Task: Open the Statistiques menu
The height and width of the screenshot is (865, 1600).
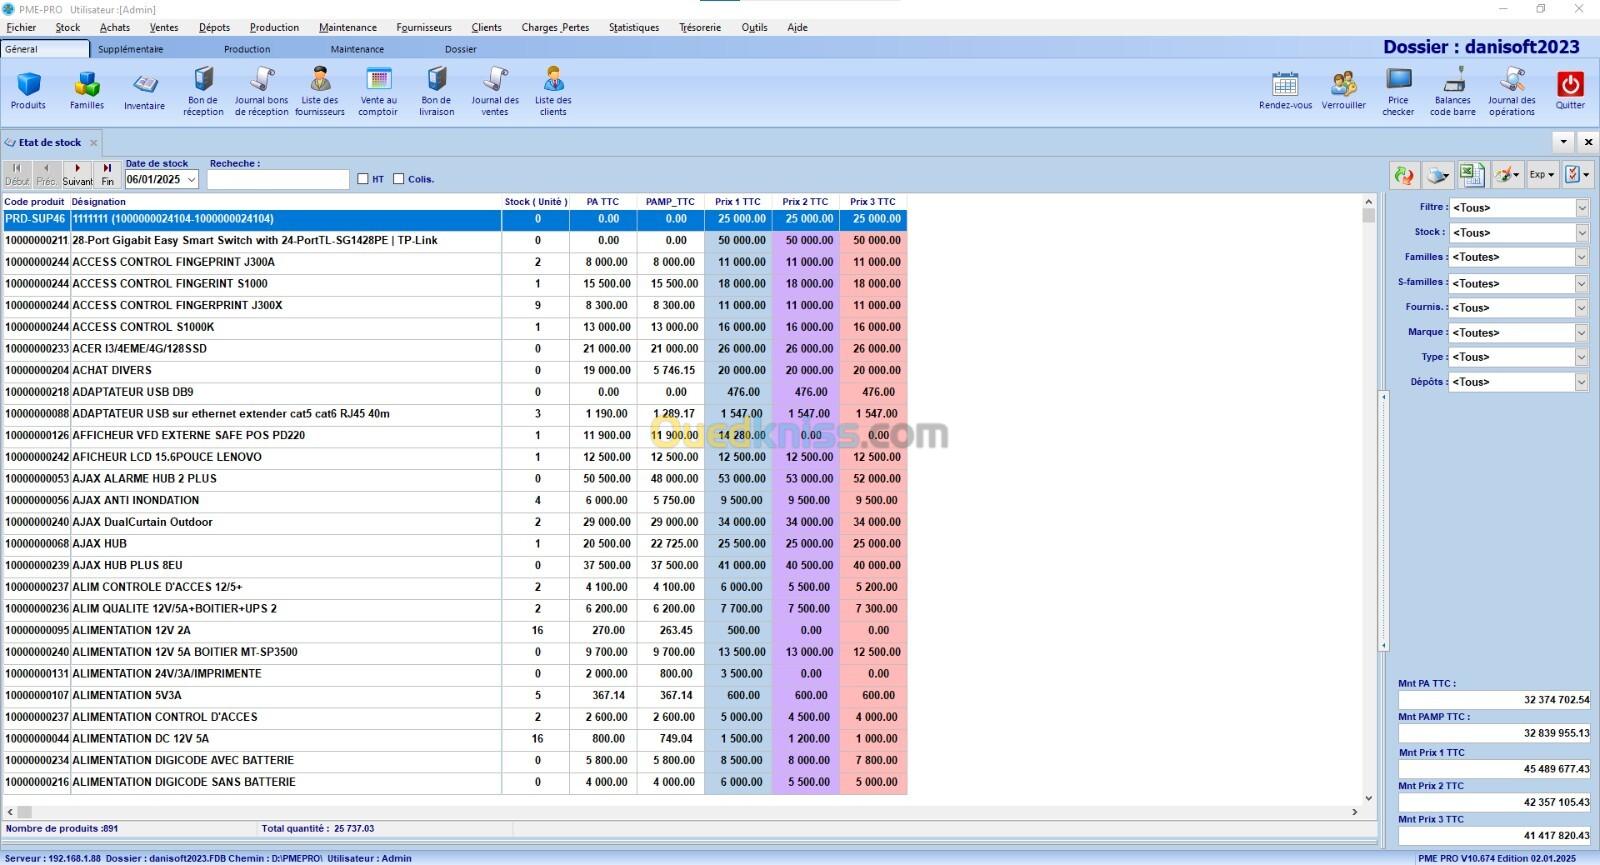Action: pos(633,27)
